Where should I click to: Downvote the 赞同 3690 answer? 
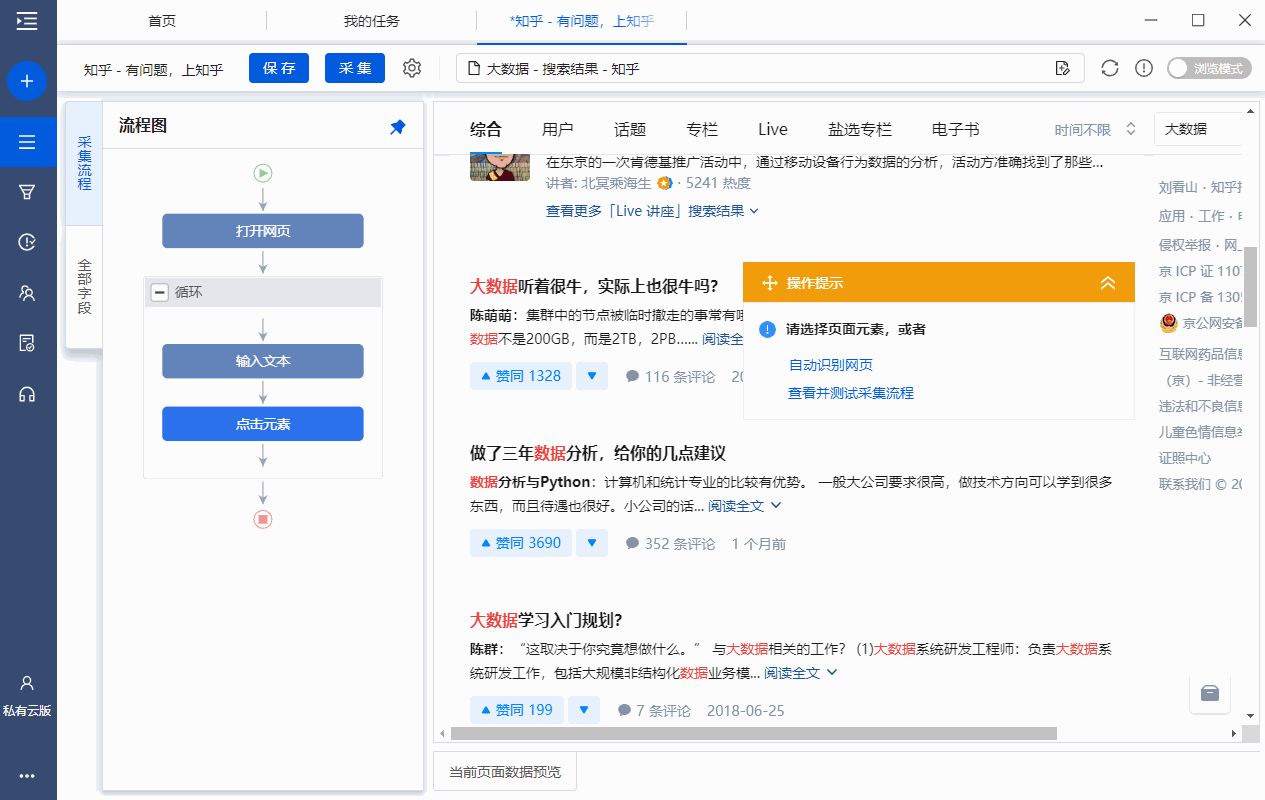click(592, 543)
